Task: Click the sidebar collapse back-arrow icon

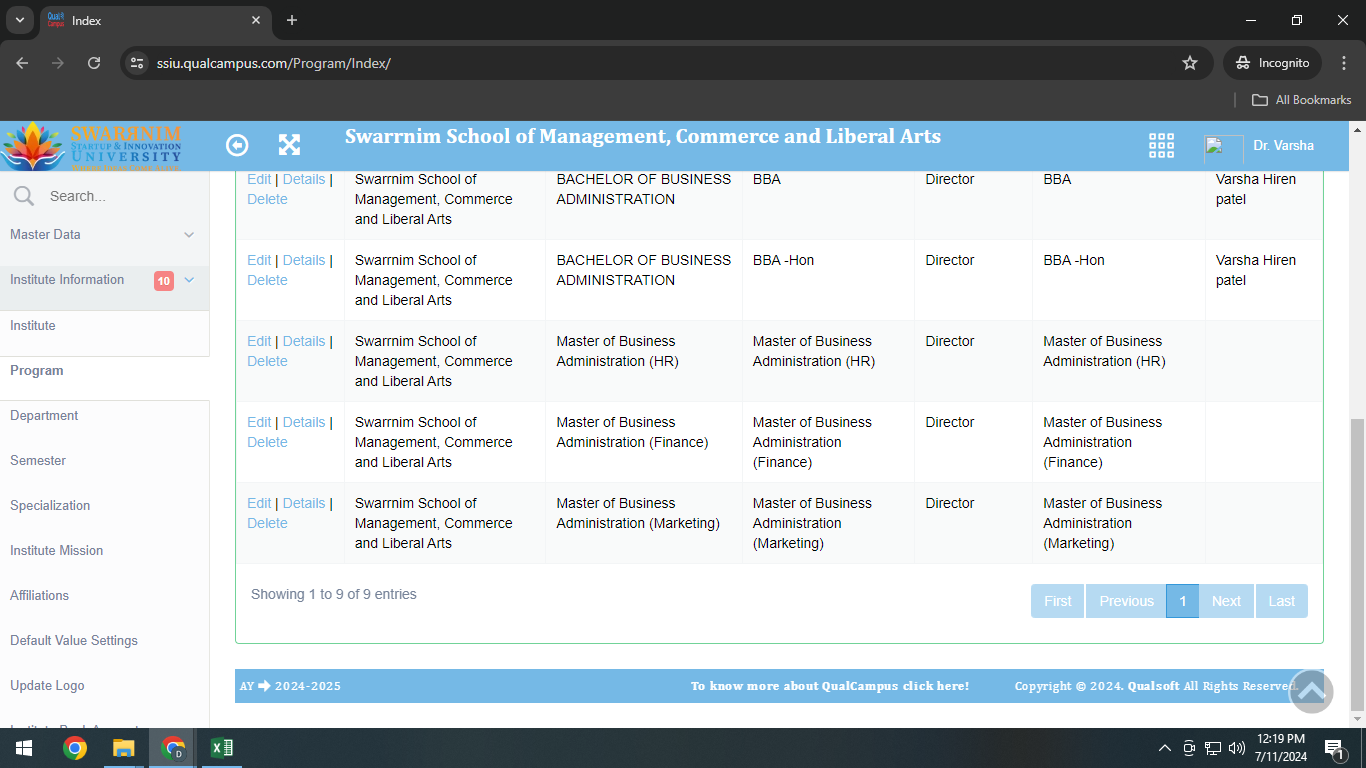Action: click(x=237, y=145)
